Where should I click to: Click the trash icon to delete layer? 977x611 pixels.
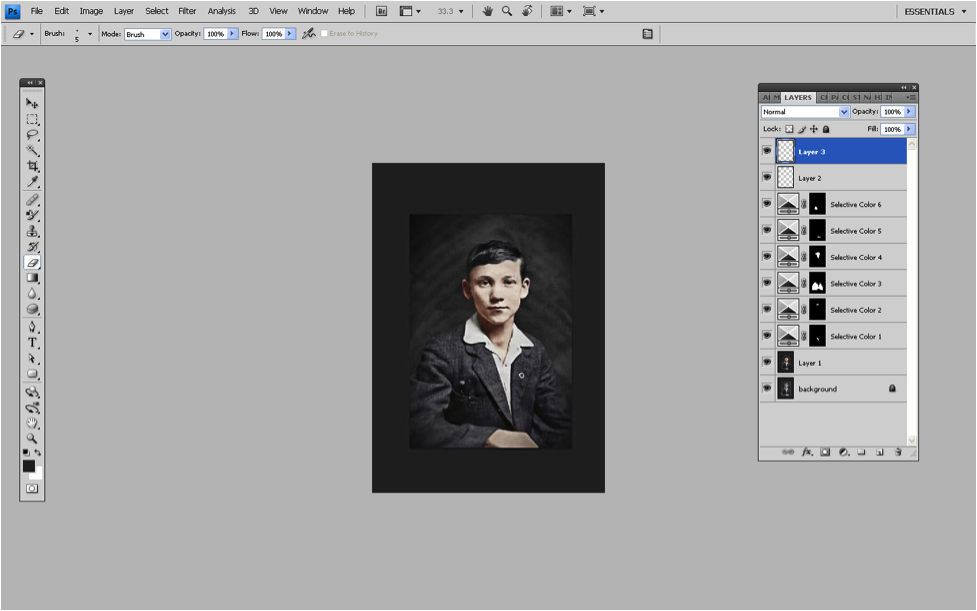pos(897,452)
